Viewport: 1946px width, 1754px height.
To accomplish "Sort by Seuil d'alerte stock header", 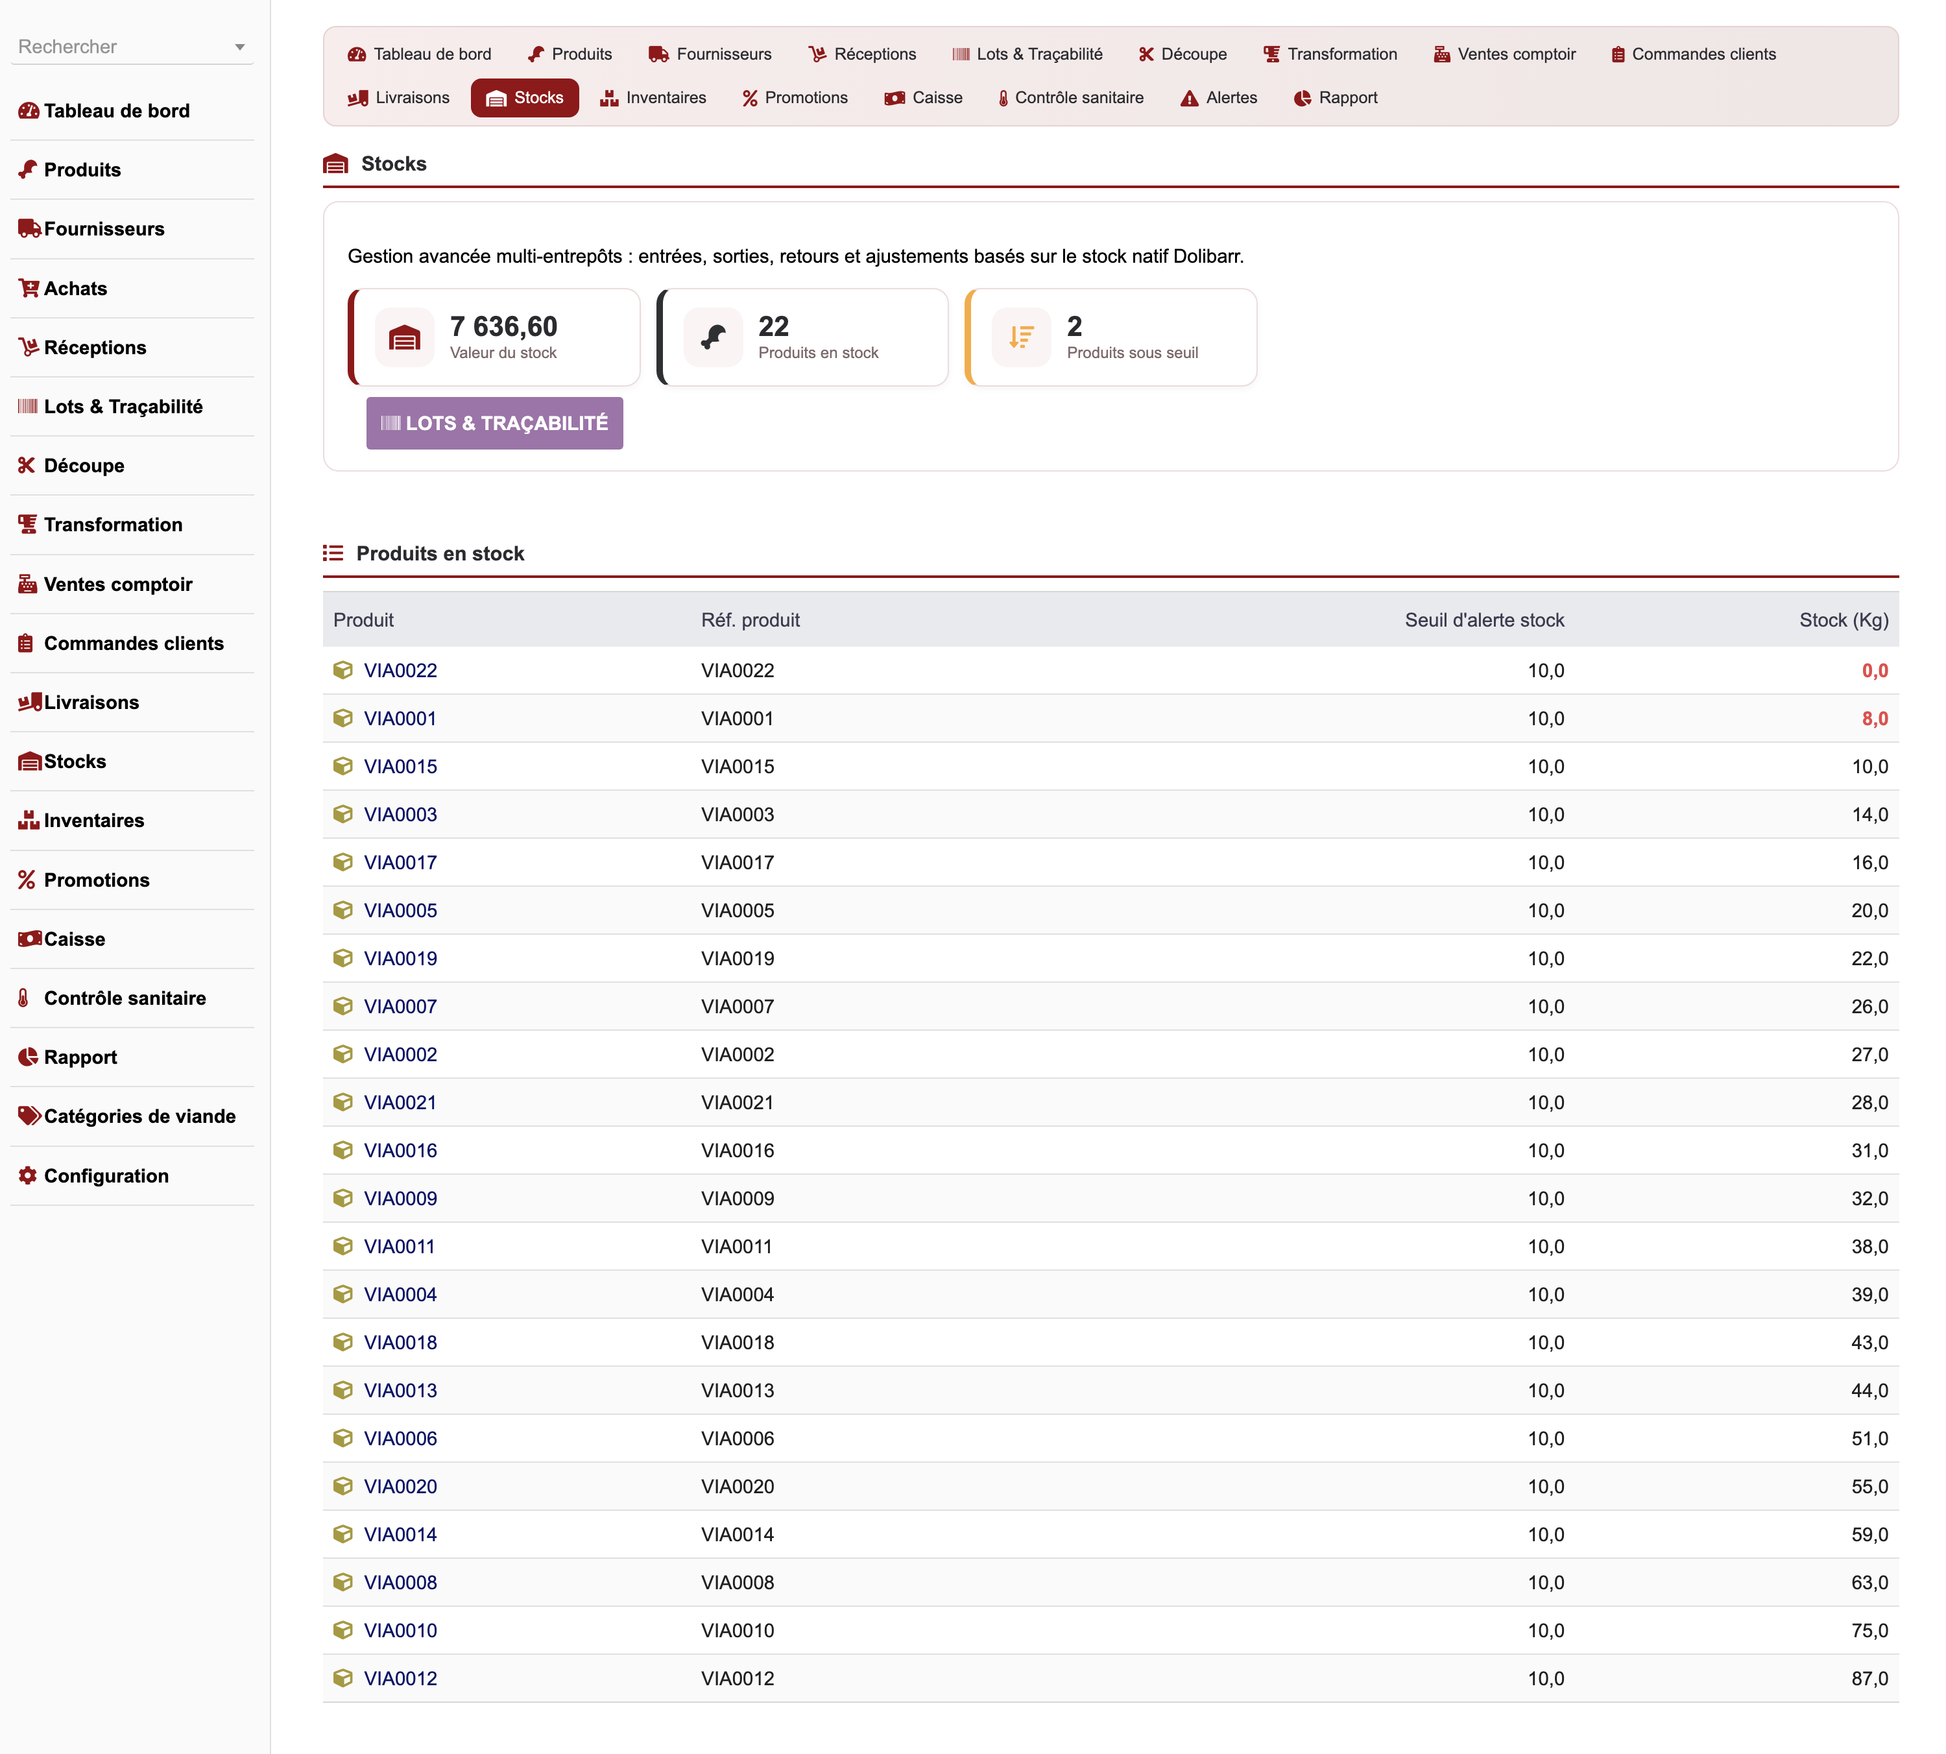I will 1484,620.
